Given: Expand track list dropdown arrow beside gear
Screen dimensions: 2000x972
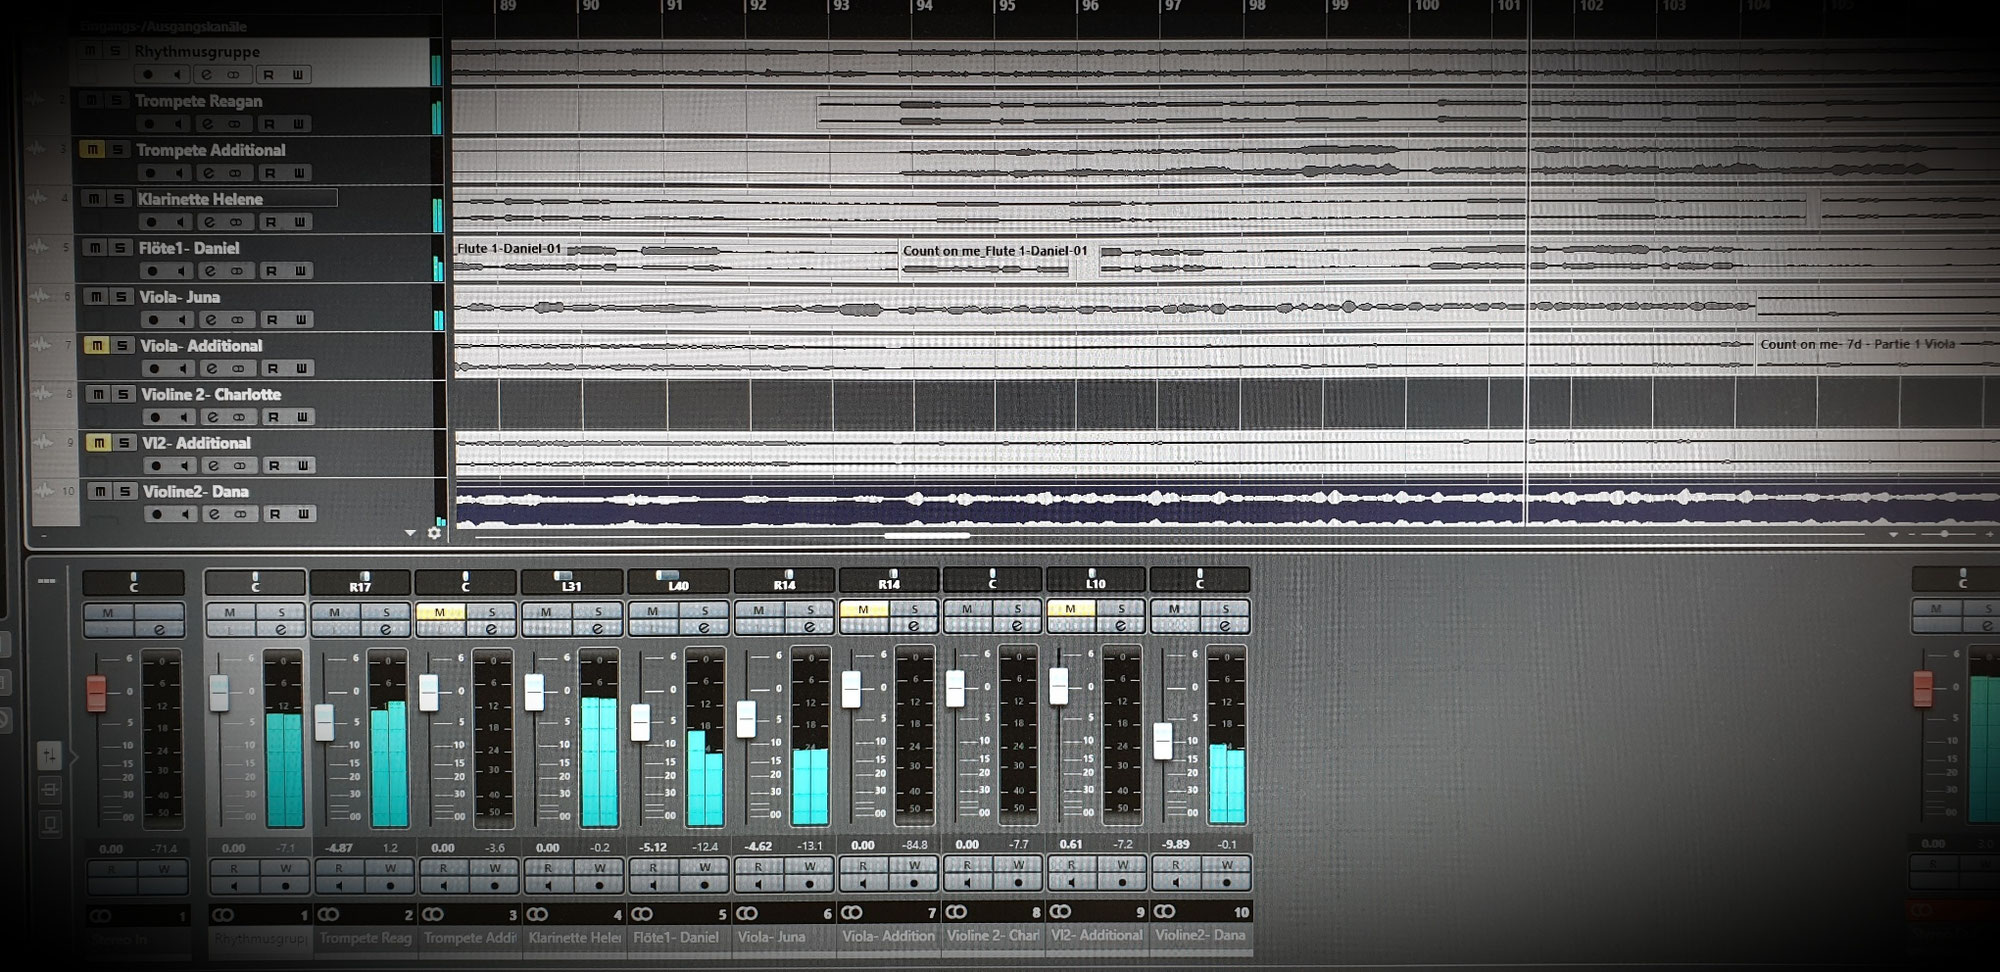Looking at the screenshot, I should pyautogui.click(x=410, y=533).
